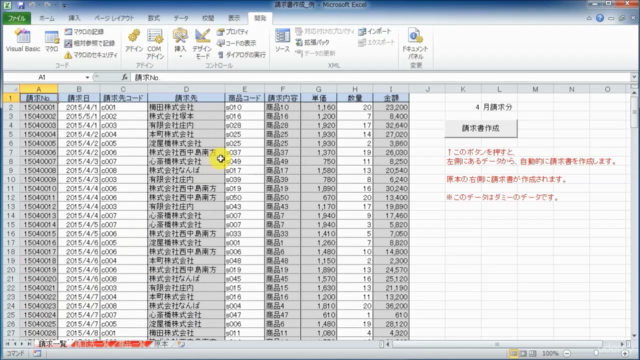Select column G header
The width and height of the screenshot is (640, 360).
[x=318, y=89]
